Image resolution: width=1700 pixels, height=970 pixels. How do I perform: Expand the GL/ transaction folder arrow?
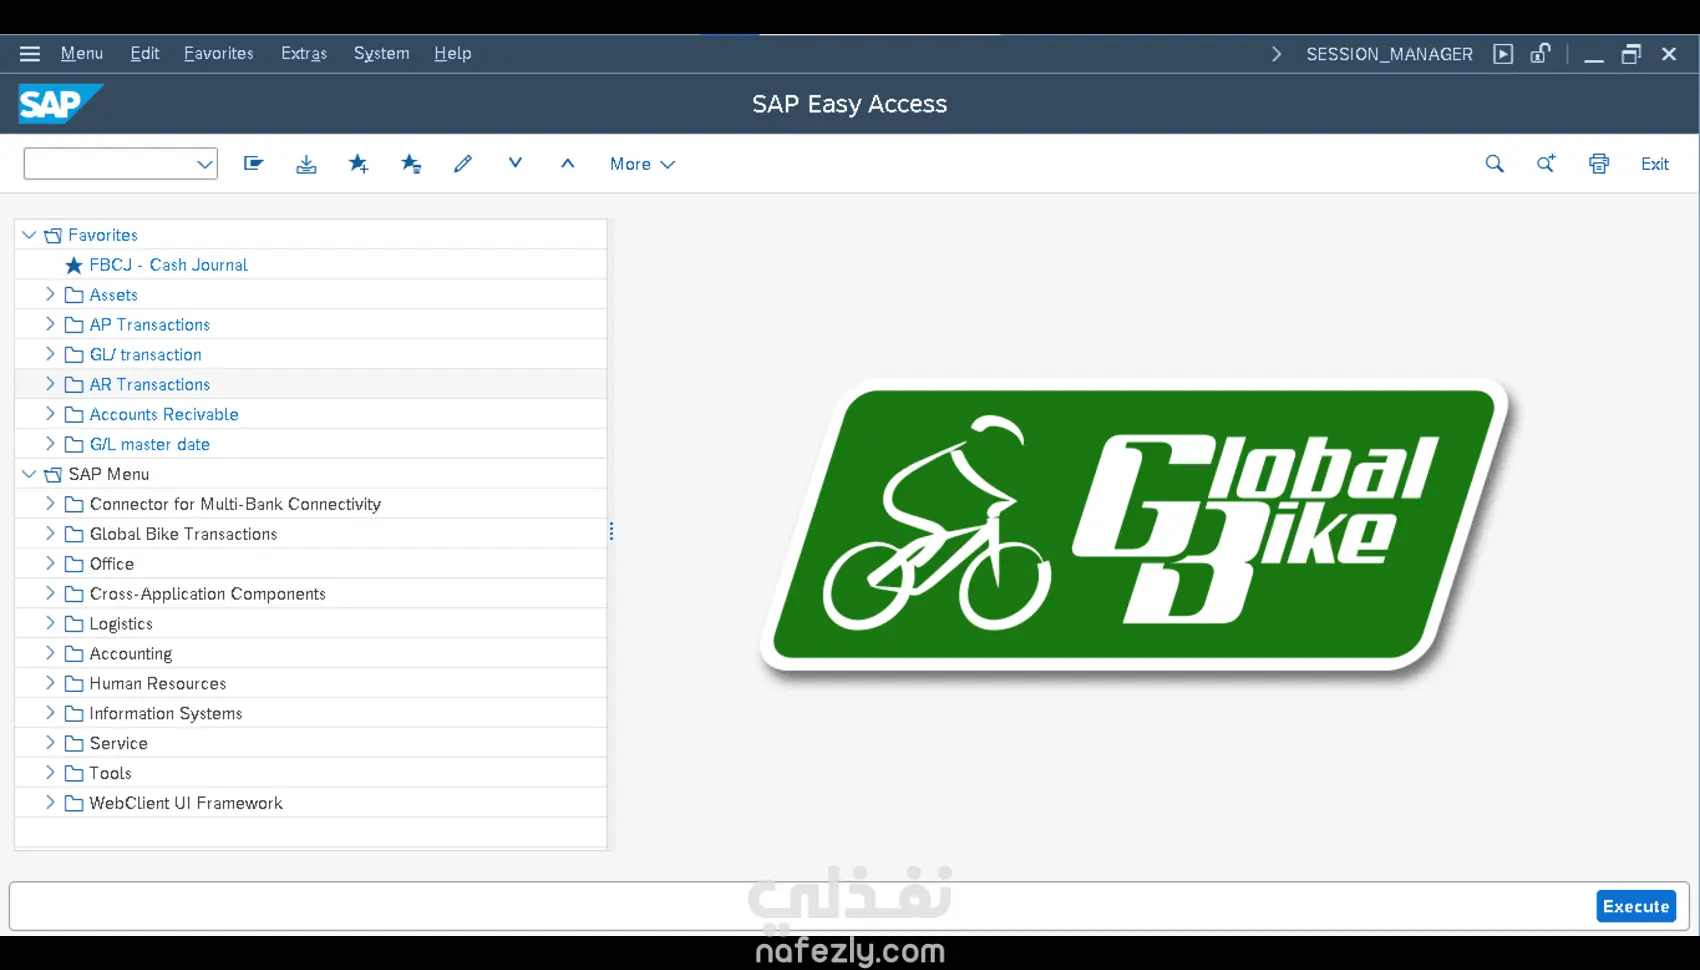click(x=50, y=354)
